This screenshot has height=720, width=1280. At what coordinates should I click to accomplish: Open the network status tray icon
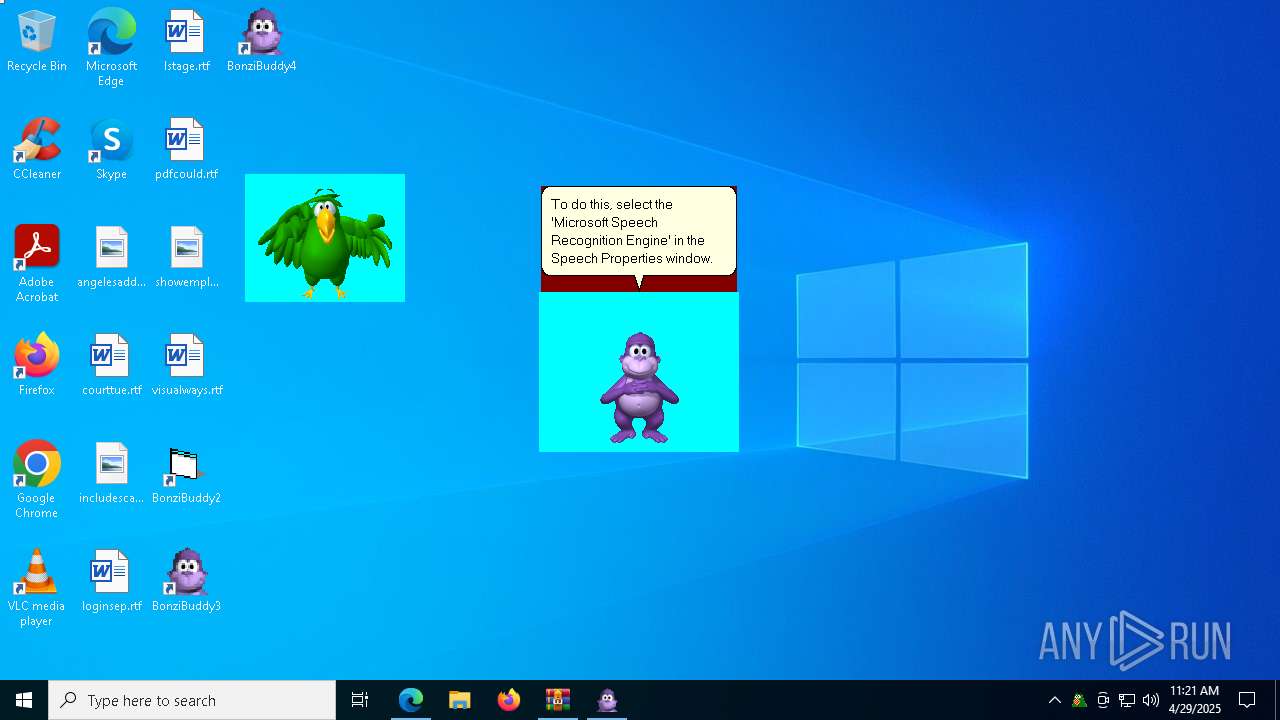[x=1127, y=700]
